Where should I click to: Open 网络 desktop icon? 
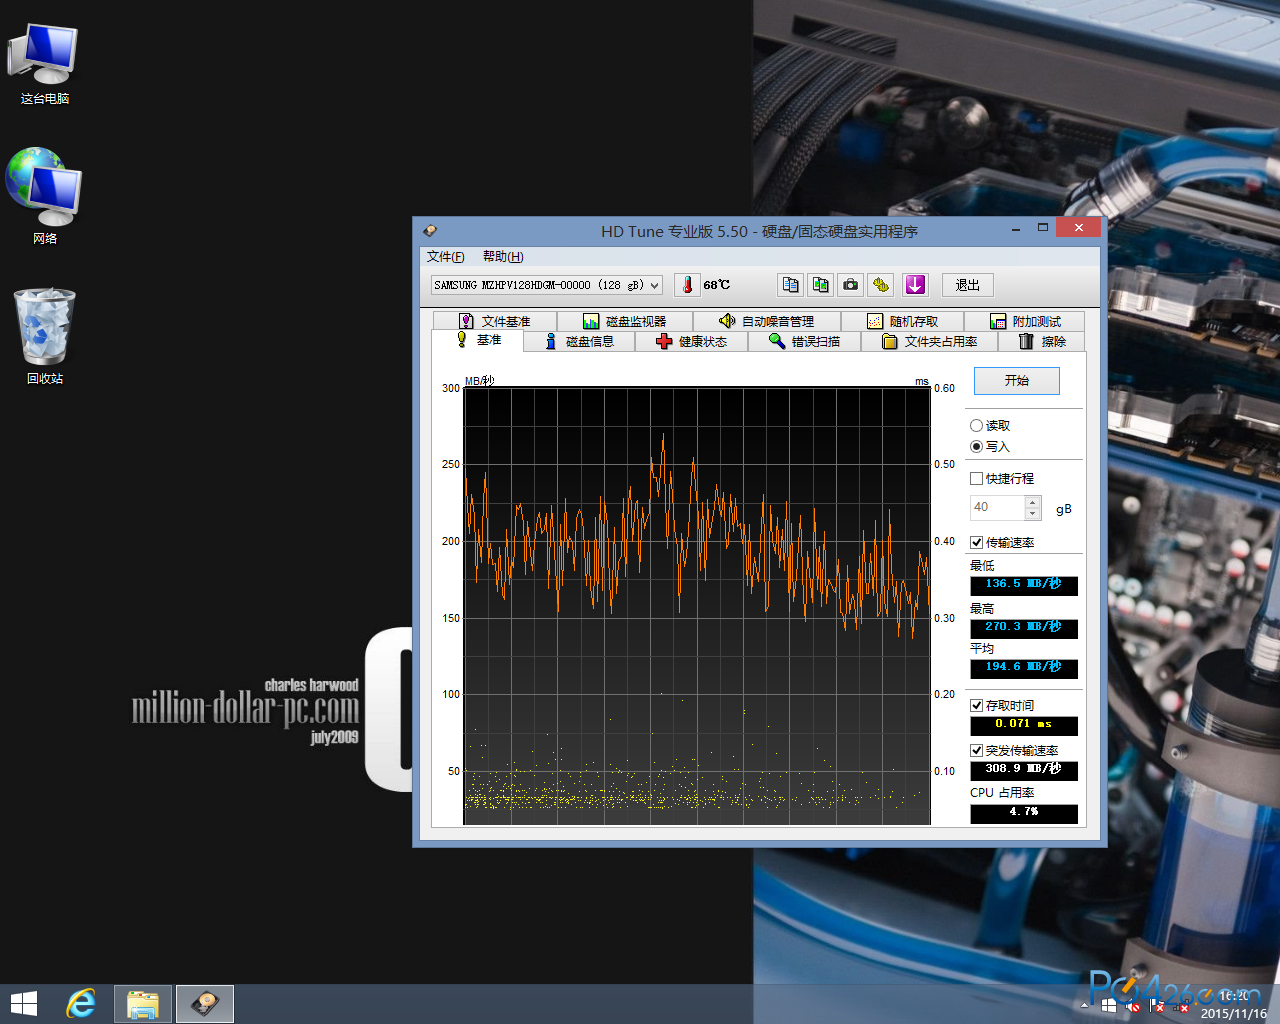(x=45, y=197)
